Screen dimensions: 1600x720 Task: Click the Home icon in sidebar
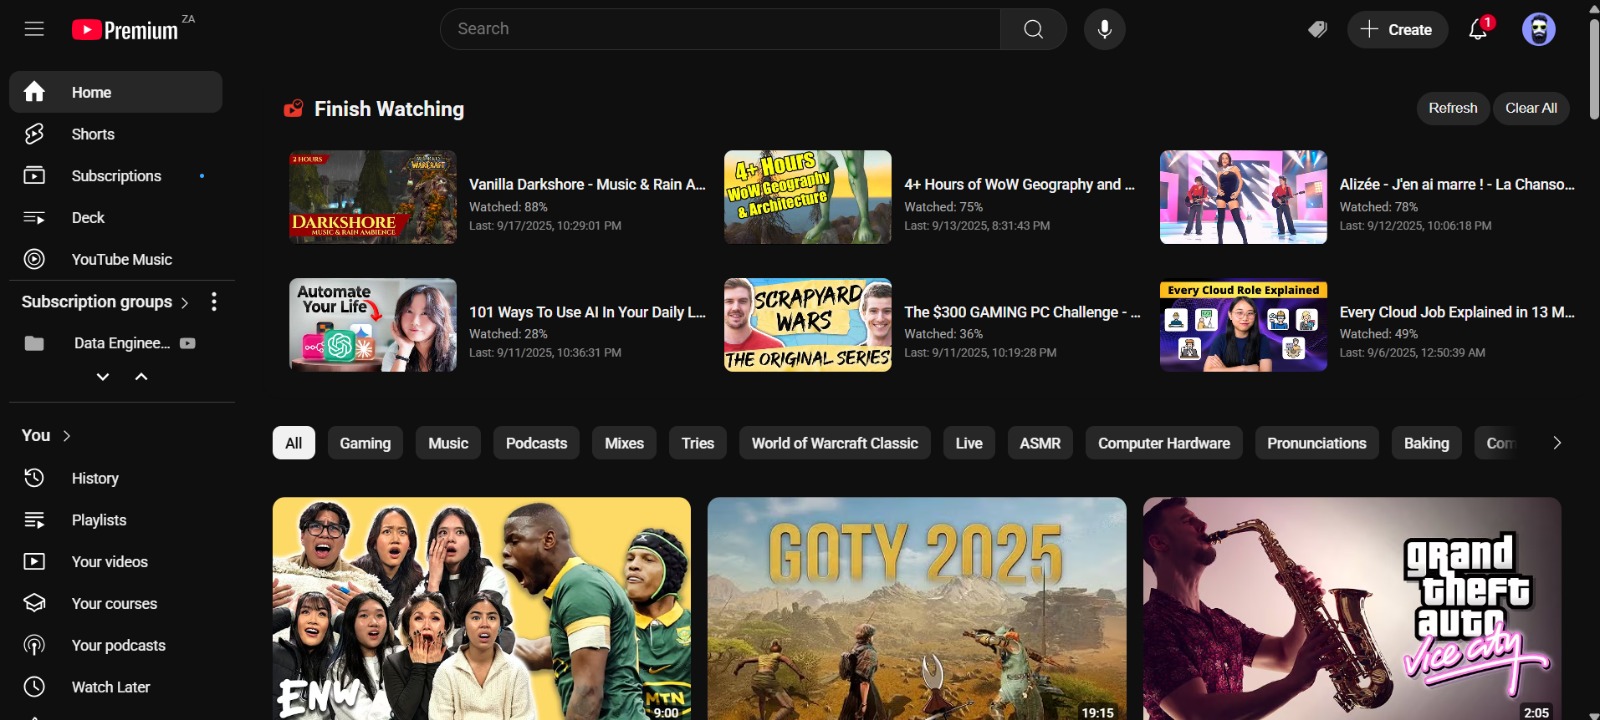pos(34,92)
